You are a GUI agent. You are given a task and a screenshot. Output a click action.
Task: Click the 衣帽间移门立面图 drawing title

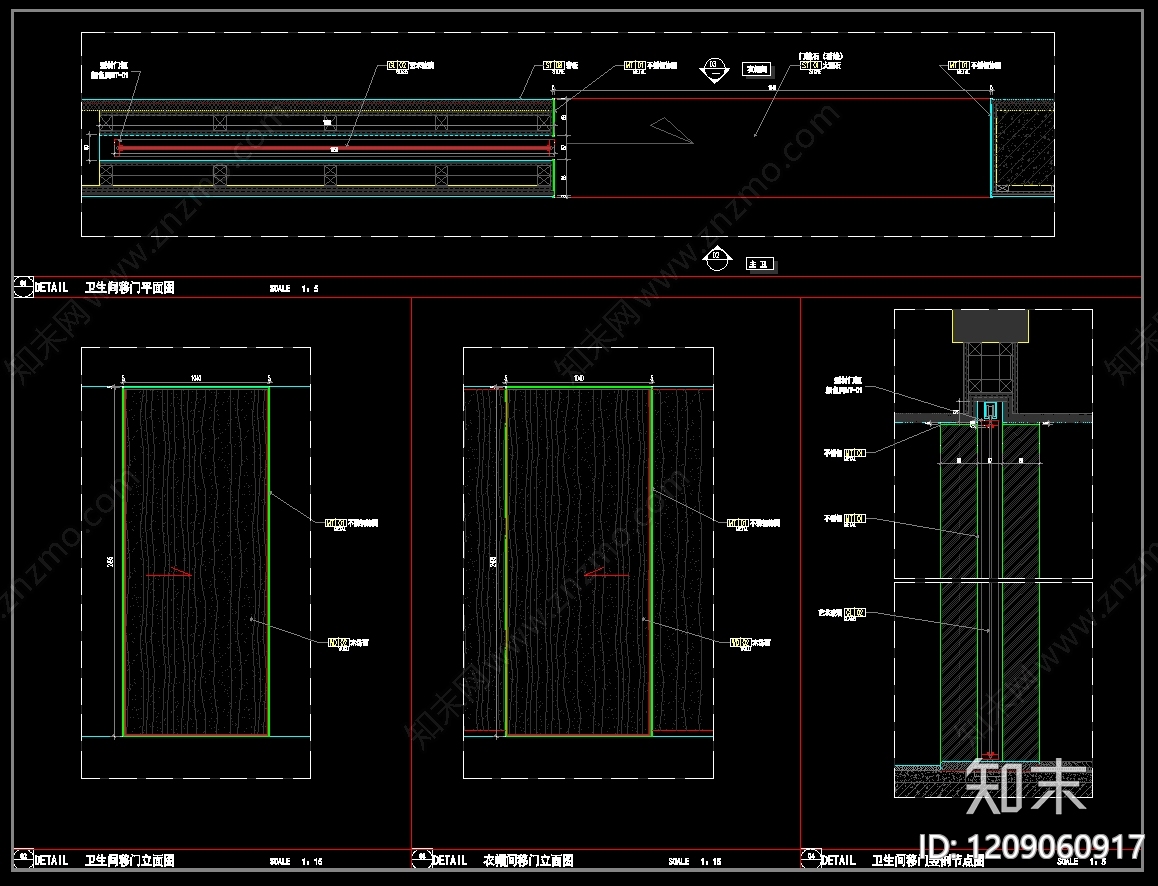pyautogui.click(x=529, y=860)
